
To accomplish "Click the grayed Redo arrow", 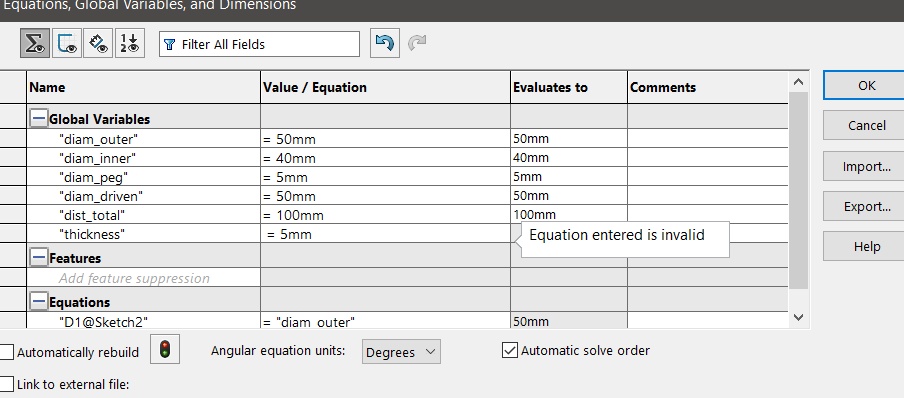I will pyautogui.click(x=417, y=43).
